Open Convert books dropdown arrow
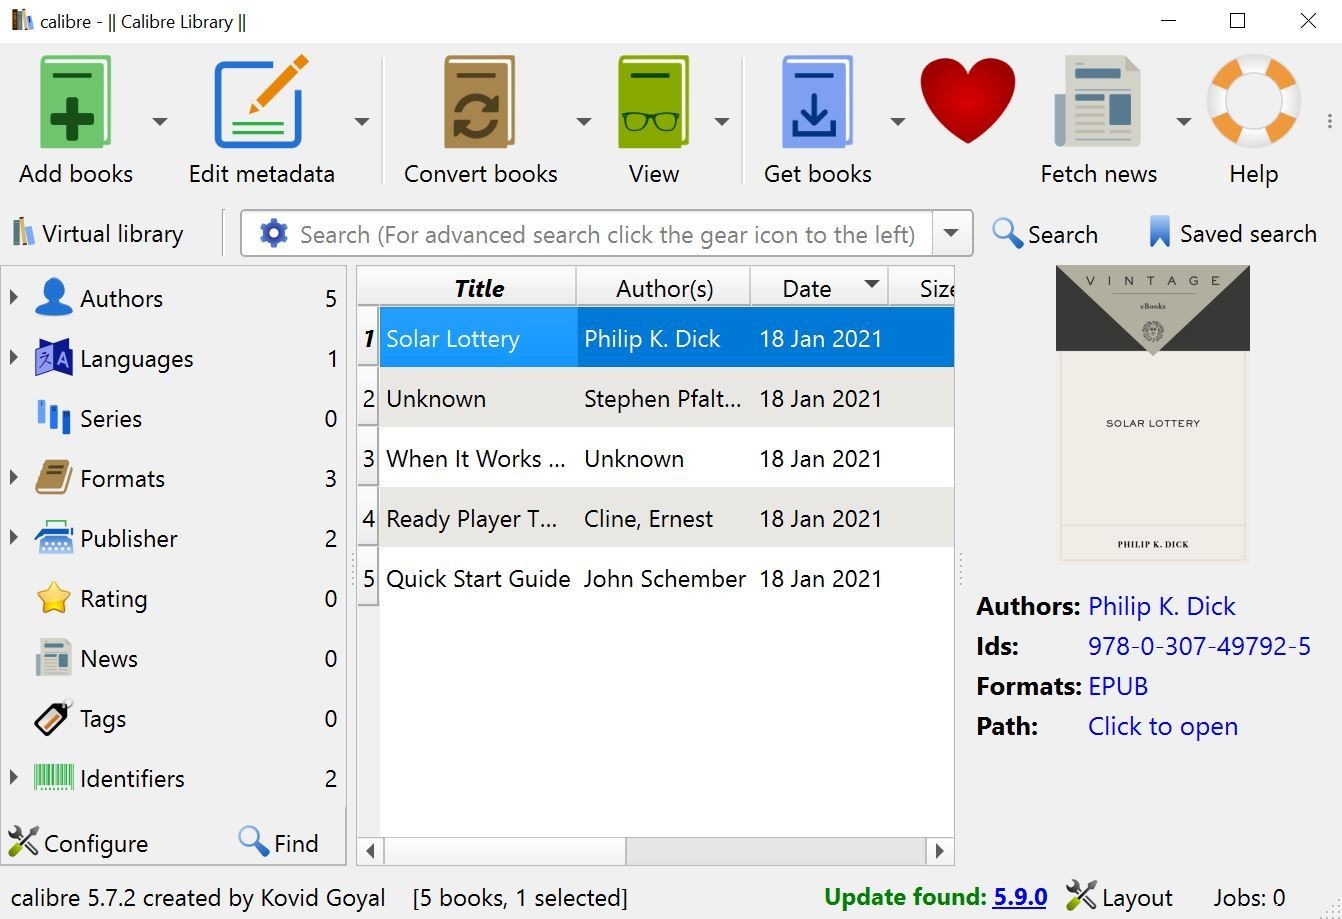The width and height of the screenshot is (1342, 919). click(x=584, y=121)
